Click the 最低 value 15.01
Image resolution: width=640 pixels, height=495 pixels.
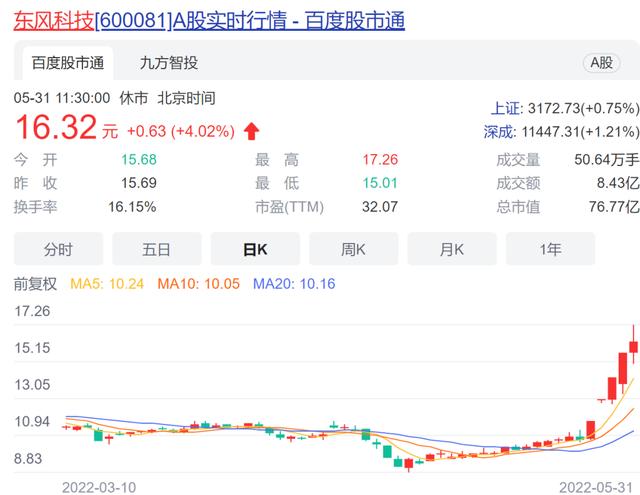pos(380,183)
